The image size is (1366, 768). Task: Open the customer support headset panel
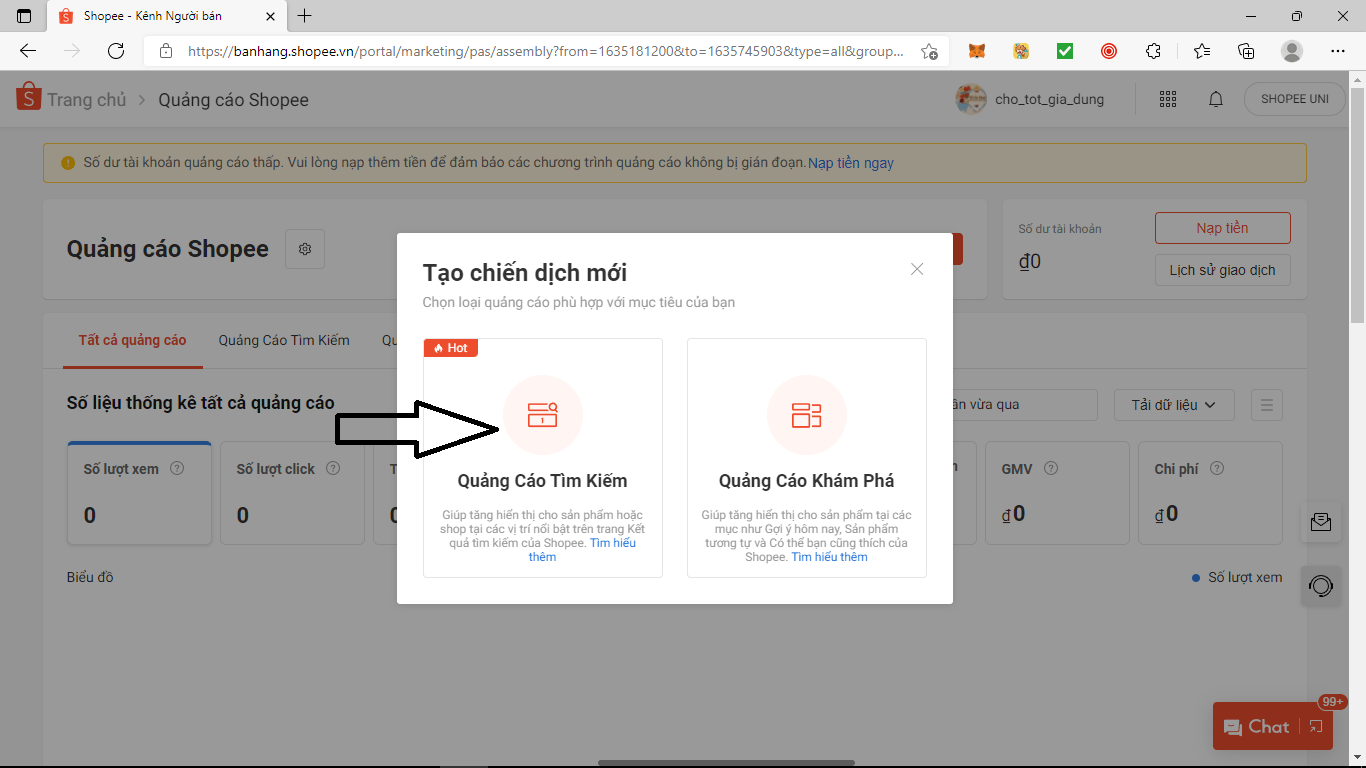tap(1321, 586)
